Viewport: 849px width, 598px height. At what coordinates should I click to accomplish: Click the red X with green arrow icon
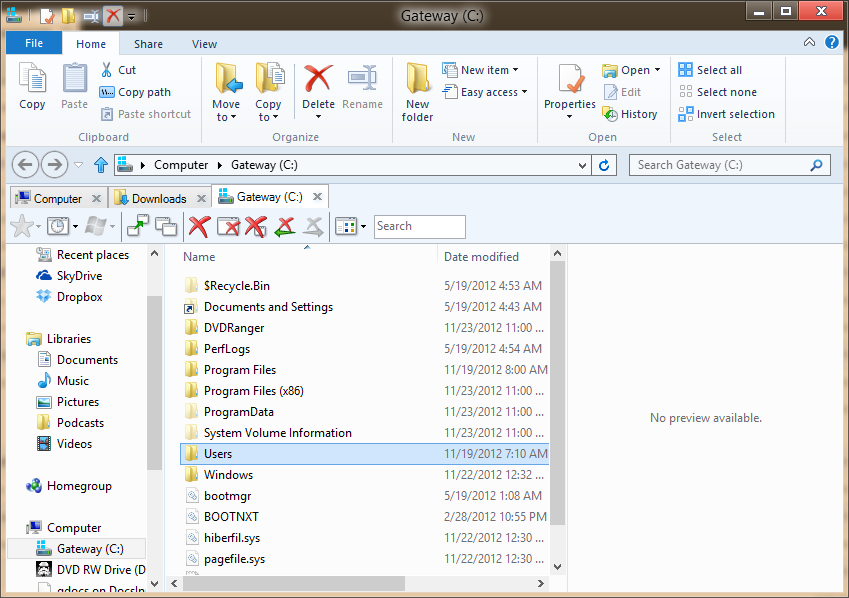285,226
